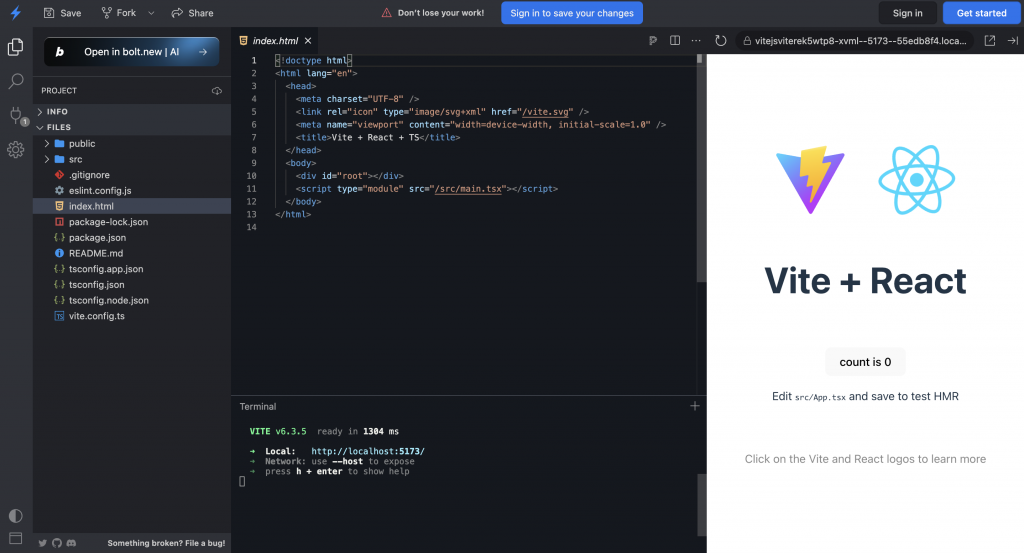Image resolution: width=1024 pixels, height=553 pixels.
Task: Open the Twitter icon in footer
Action: click(x=42, y=543)
